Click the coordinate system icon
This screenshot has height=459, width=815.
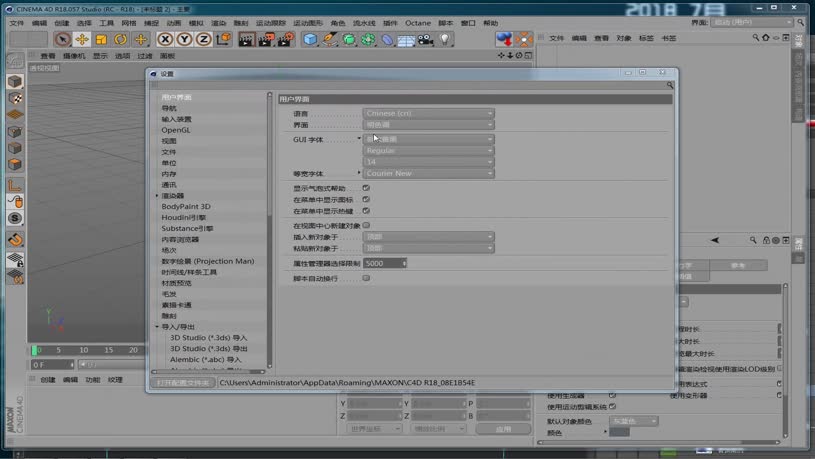(224, 39)
